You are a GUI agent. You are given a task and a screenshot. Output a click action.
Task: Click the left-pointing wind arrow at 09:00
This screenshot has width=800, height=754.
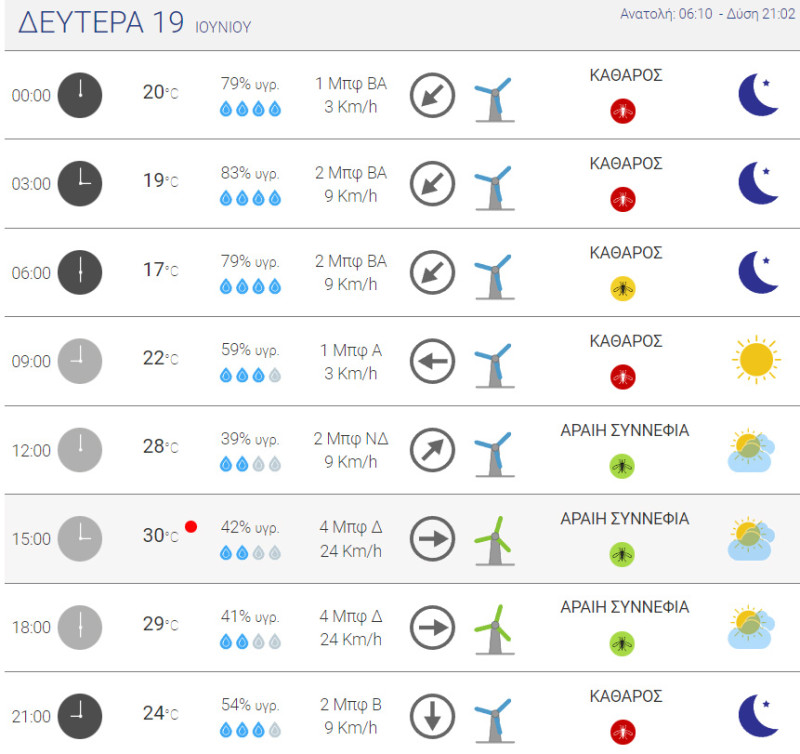pyautogui.click(x=432, y=361)
